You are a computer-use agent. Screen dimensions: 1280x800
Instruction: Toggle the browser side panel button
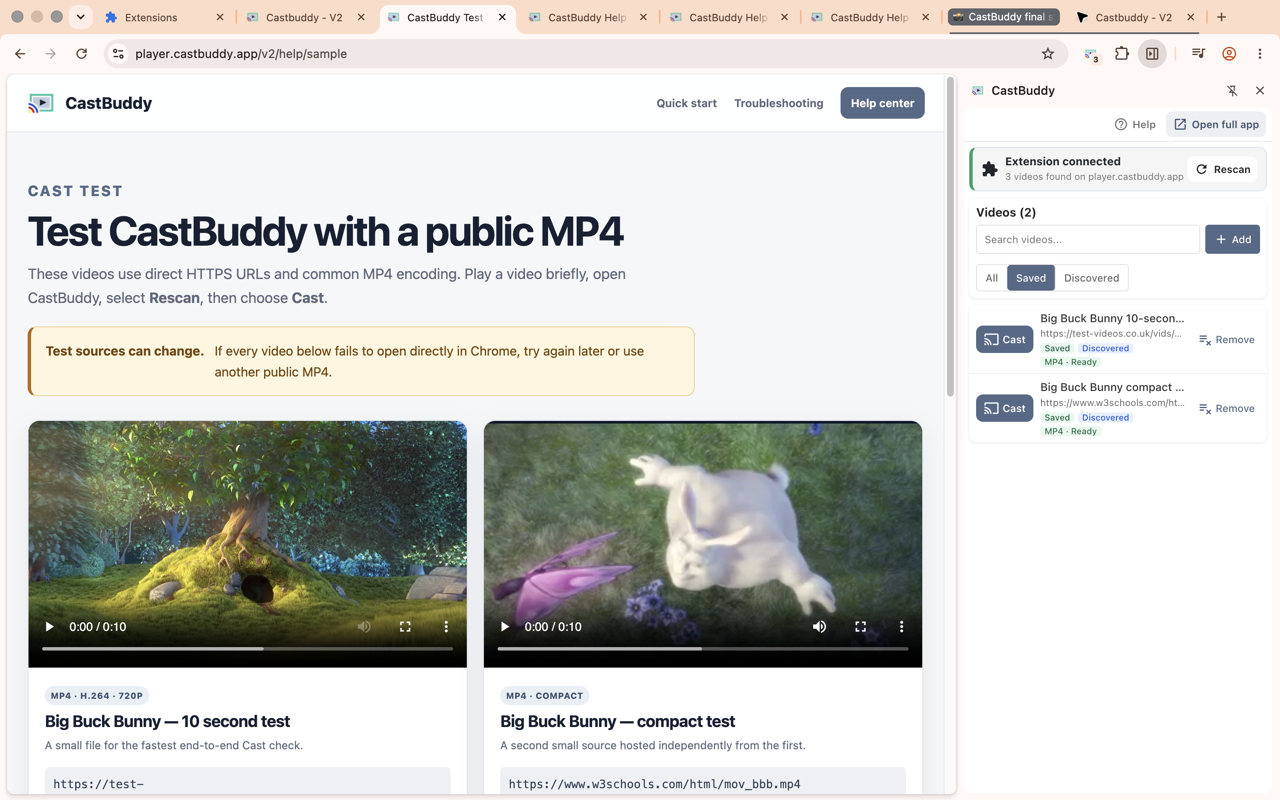point(1152,54)
